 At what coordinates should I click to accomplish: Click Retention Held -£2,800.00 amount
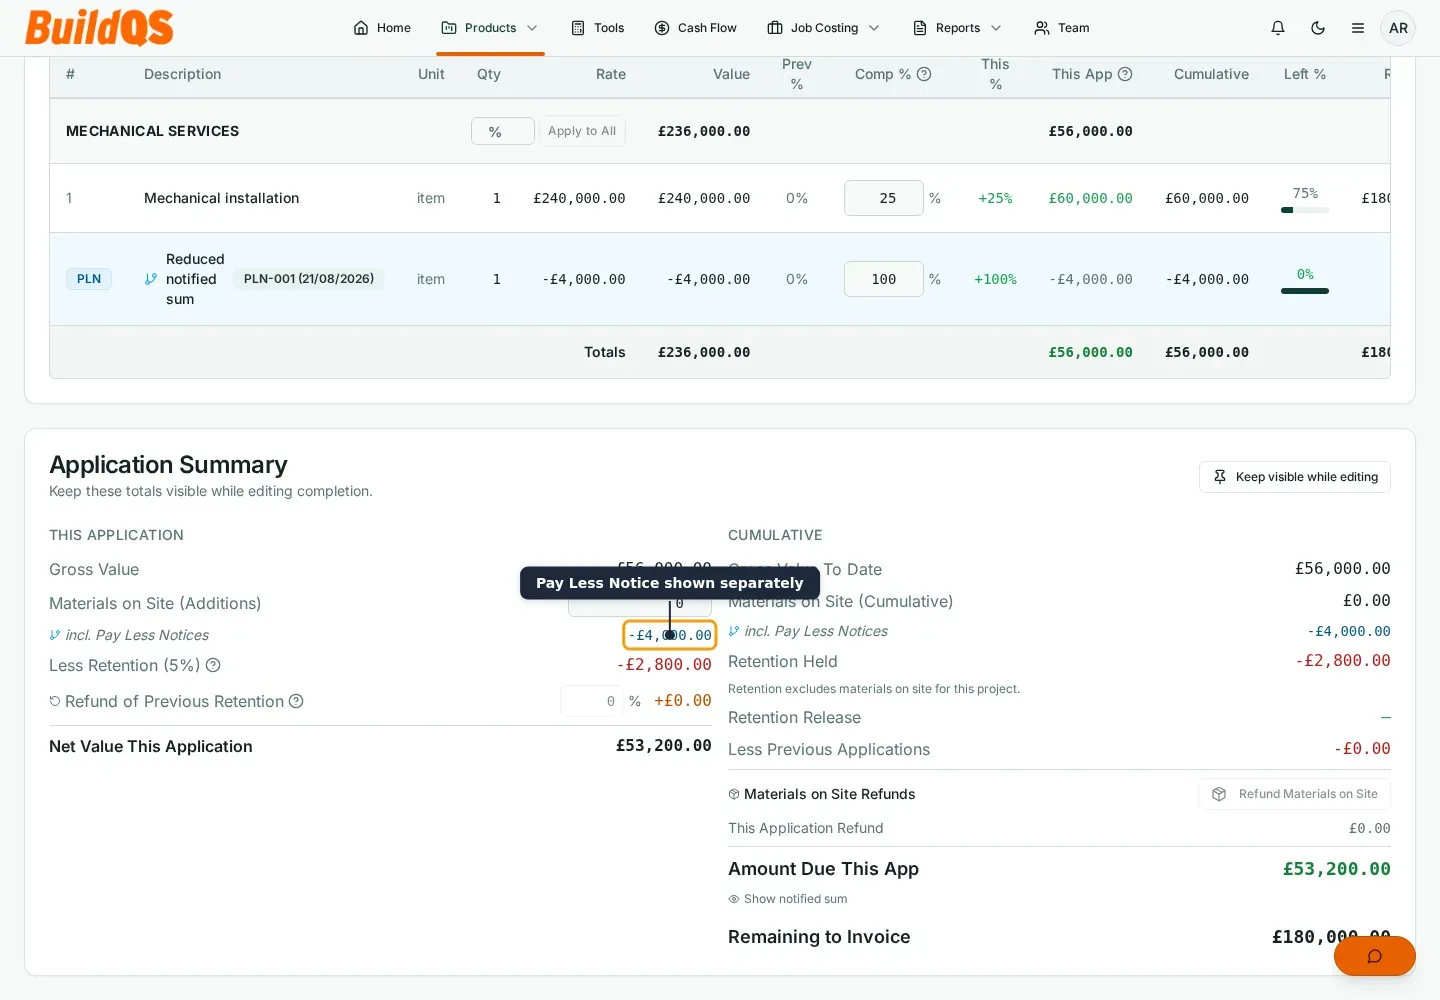(x=1343, y=661)
